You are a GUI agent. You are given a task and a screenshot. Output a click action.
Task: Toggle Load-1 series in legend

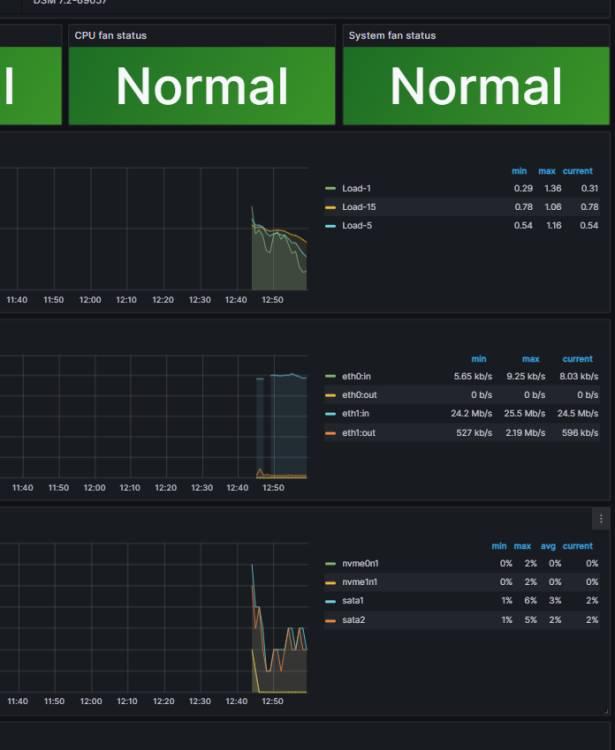coord(356,188)
